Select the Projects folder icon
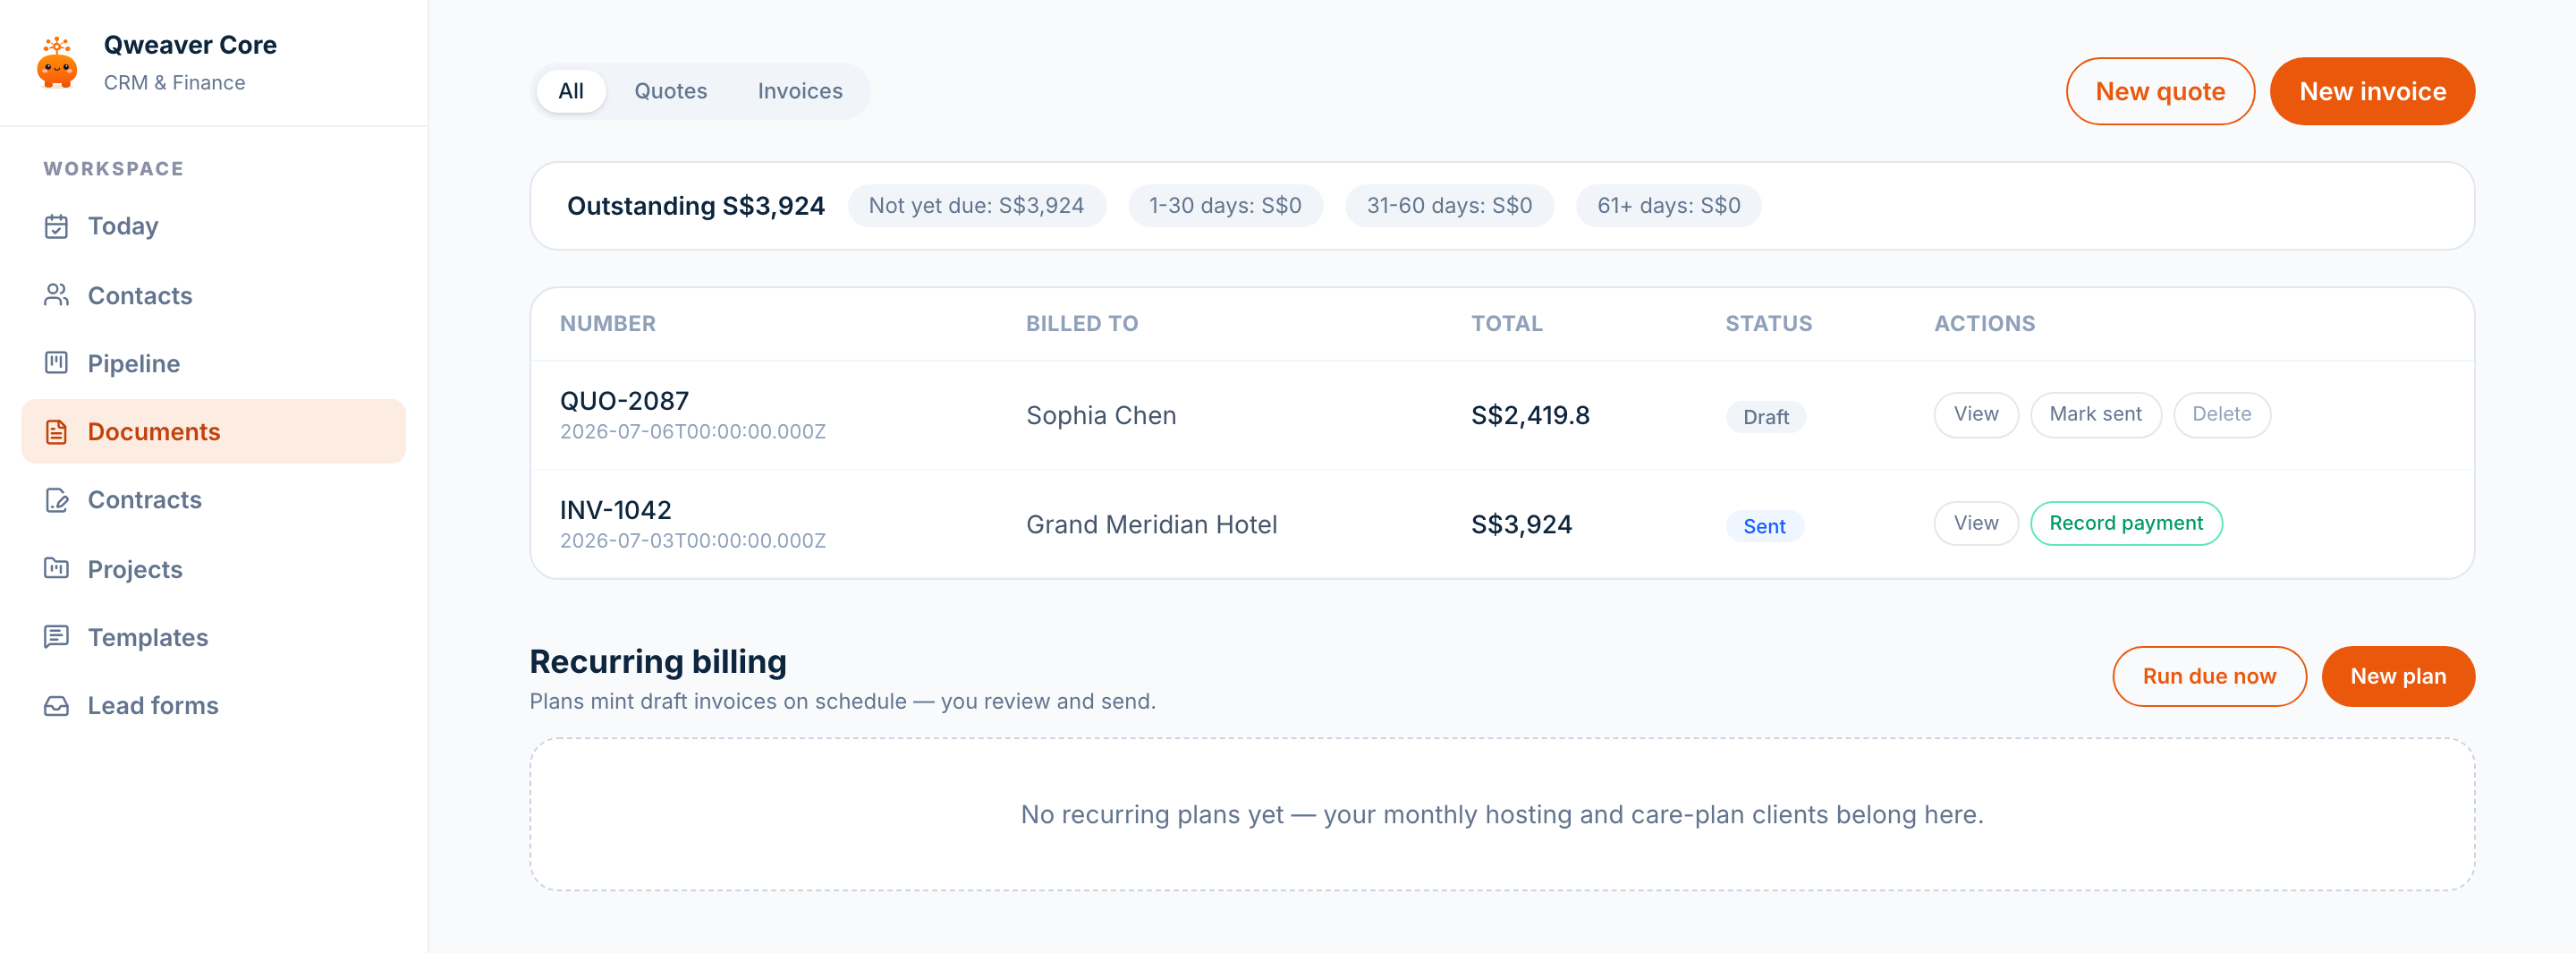The width and height of the screenshot is (2576, 953). tap(56, 568)
